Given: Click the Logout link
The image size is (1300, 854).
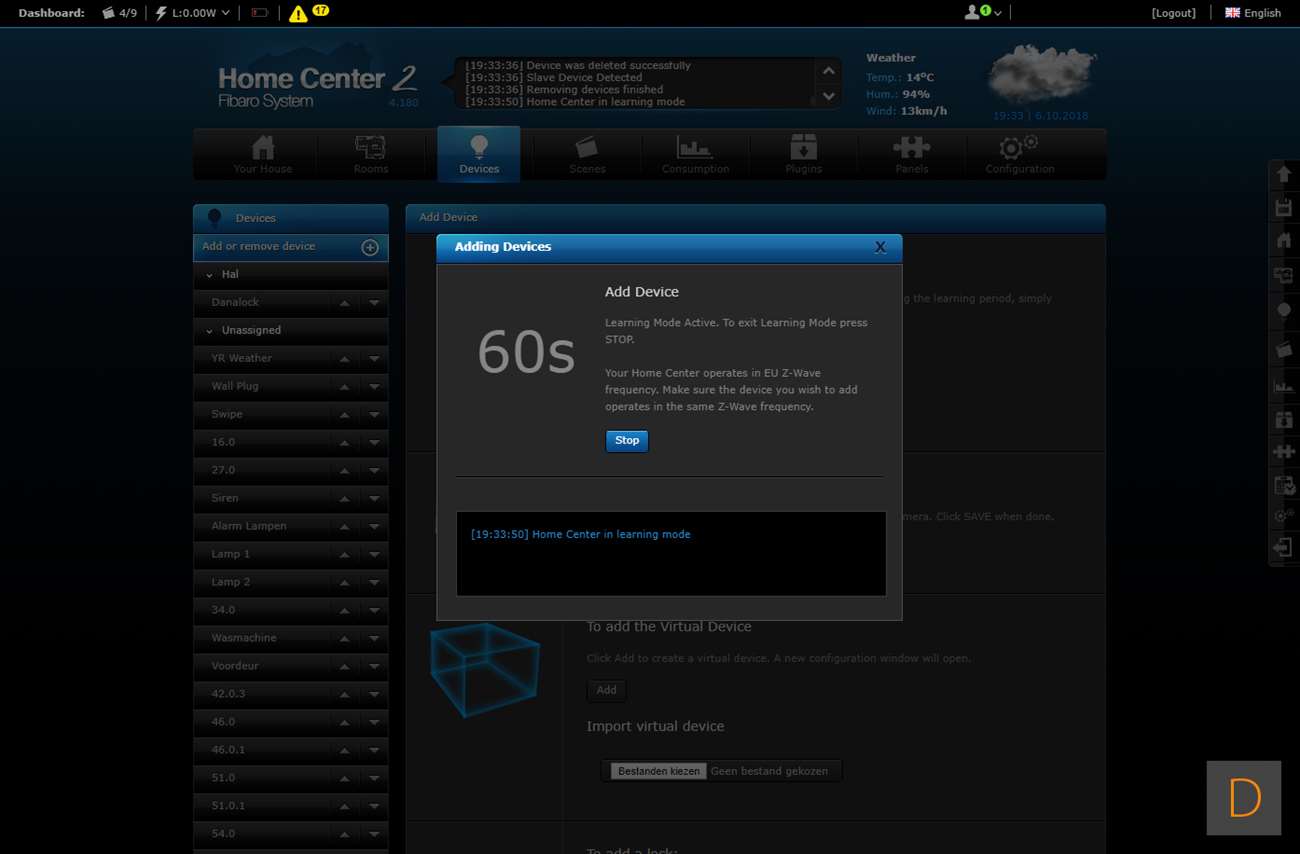Looking at the screenshot, I should coord(1173,13).
